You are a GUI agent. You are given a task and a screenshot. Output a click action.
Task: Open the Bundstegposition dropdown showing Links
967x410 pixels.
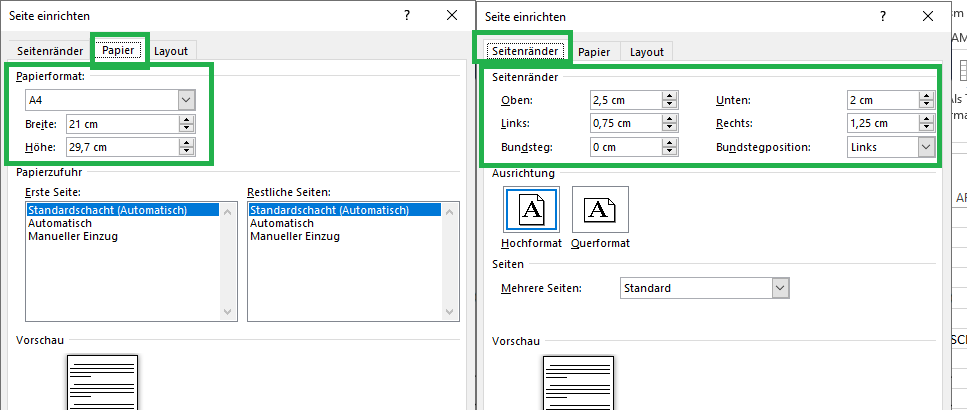coord(925,147)
